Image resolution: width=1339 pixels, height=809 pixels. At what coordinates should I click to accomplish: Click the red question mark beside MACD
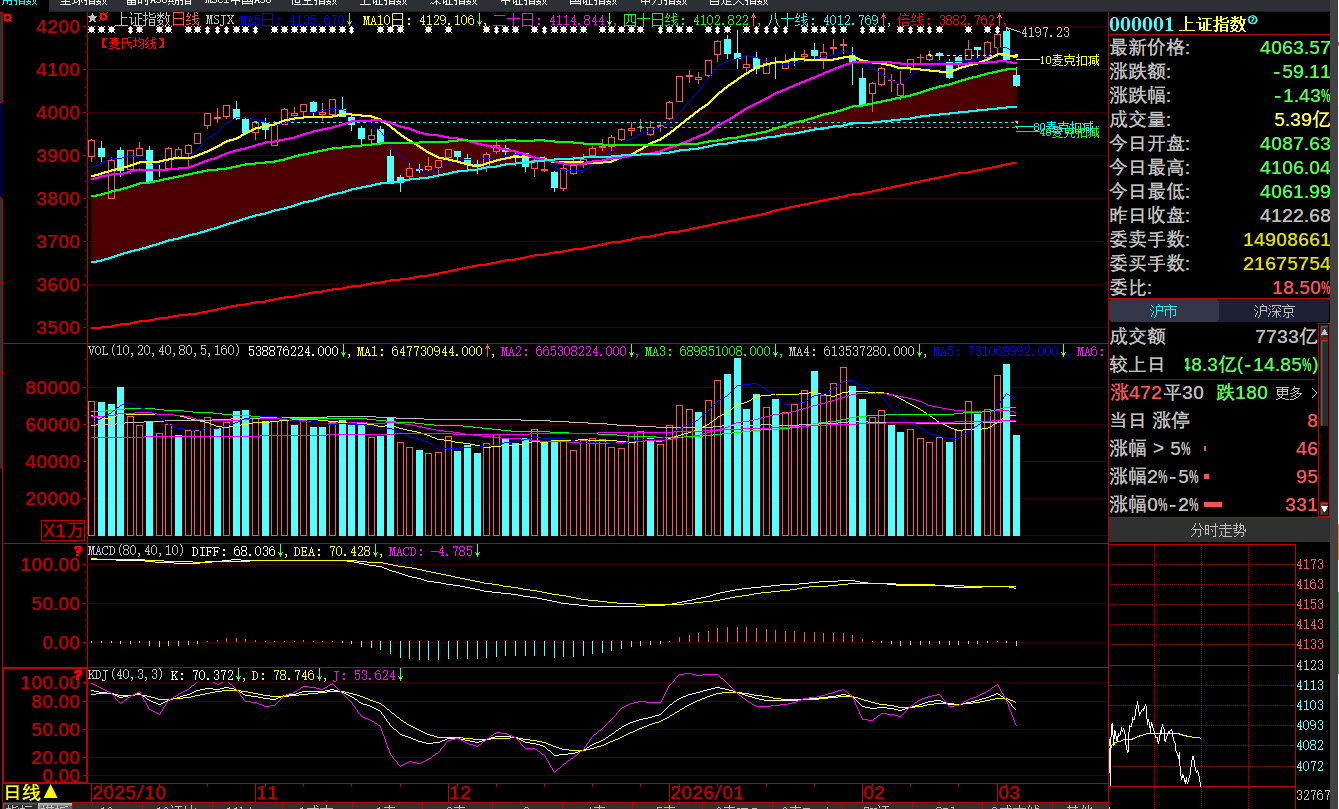tap(77, 552)
